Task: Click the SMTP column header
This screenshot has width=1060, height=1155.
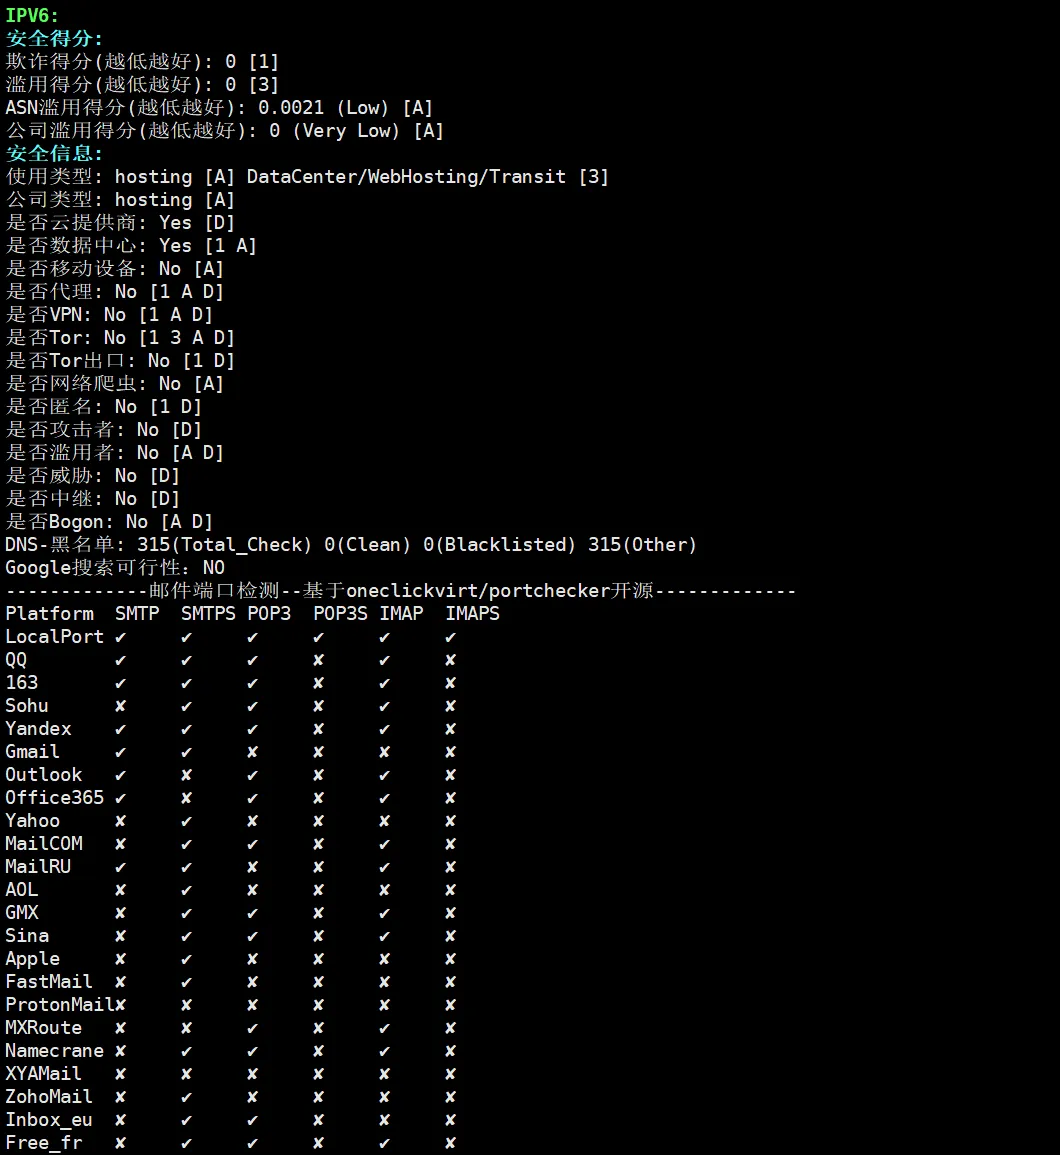Action: tap(137, 614)
